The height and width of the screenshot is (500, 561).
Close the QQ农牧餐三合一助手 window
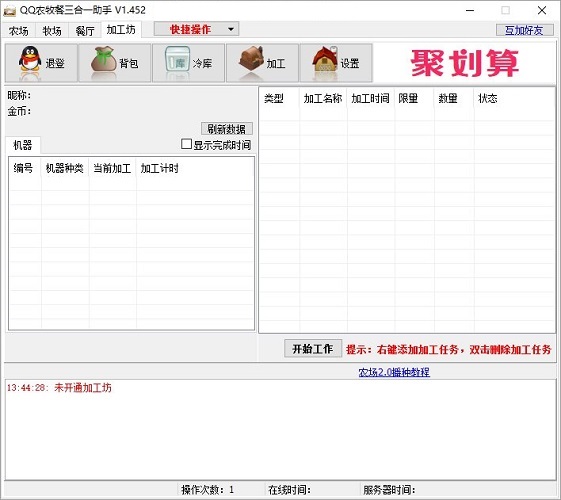(x=542, y=11)
